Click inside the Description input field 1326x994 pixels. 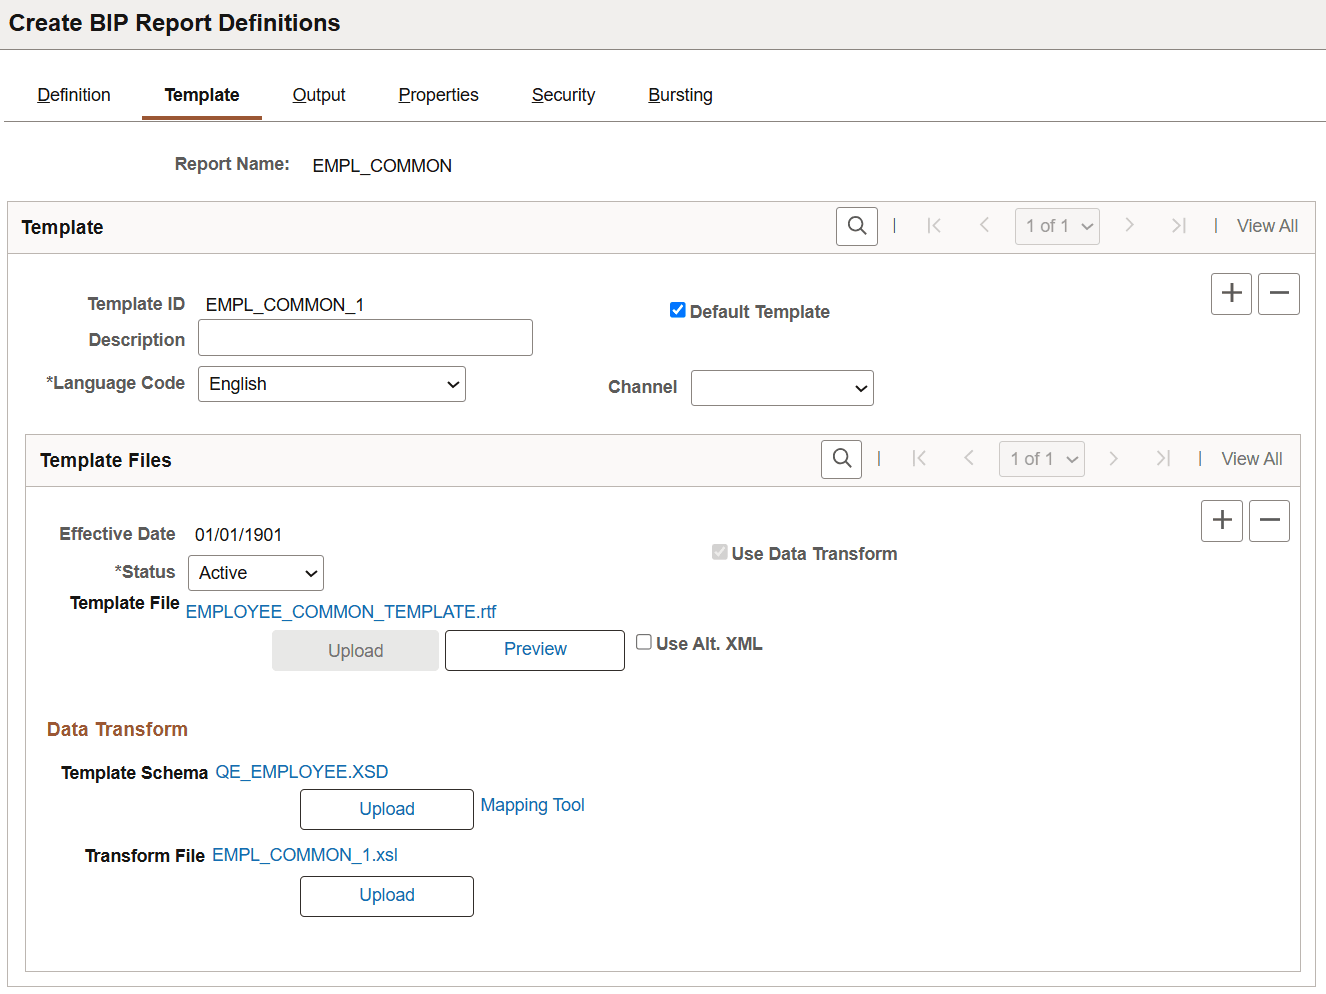click(x=364, y=337)
